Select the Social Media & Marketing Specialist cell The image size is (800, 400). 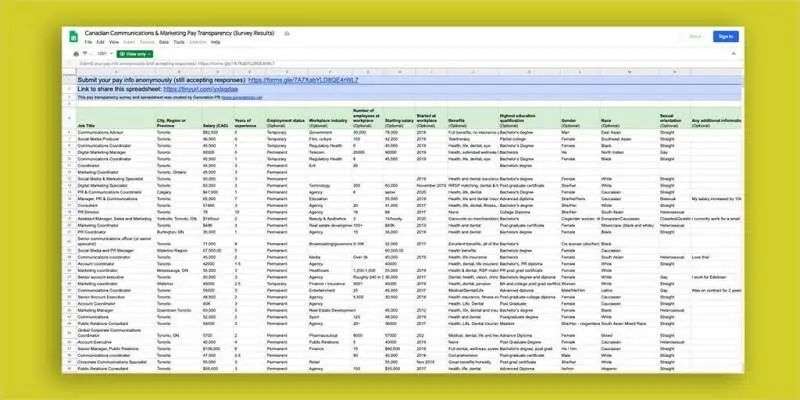[116, 179]
